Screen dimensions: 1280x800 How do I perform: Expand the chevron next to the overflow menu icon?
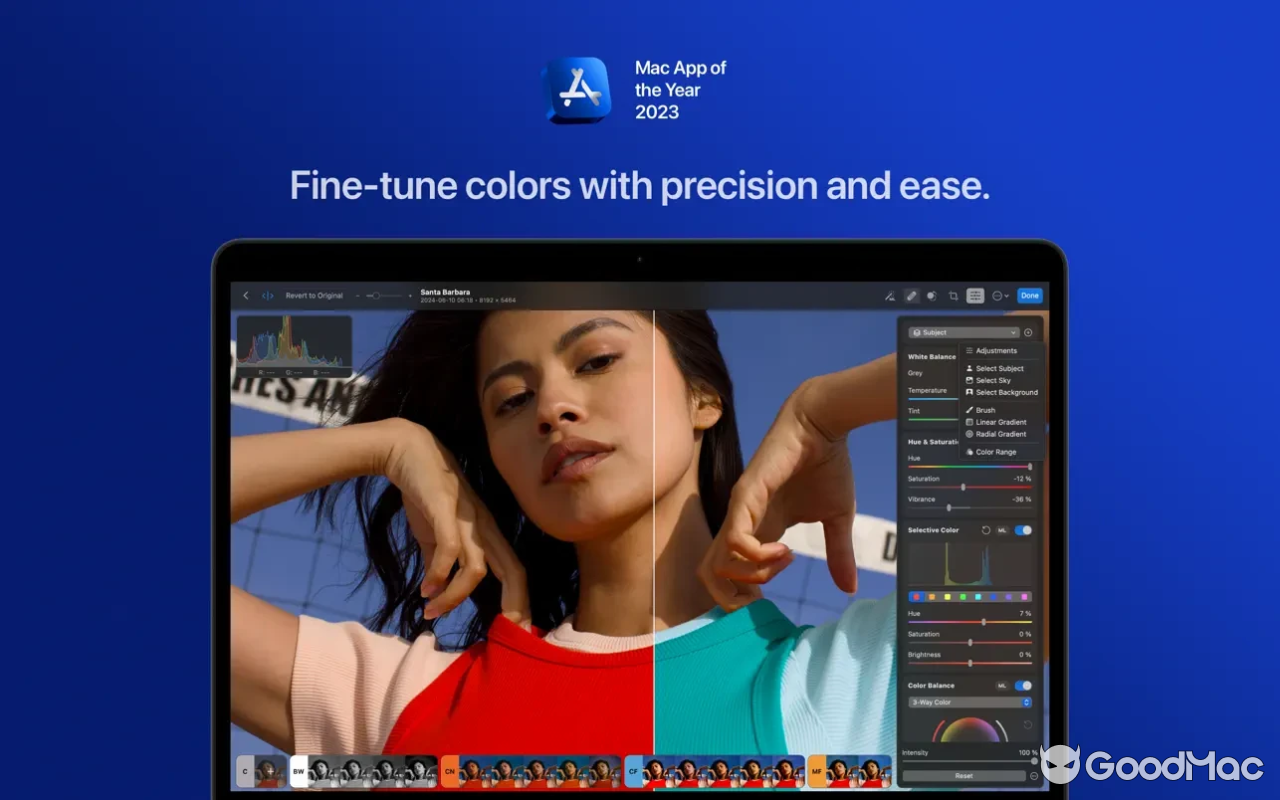[1007, 296]
